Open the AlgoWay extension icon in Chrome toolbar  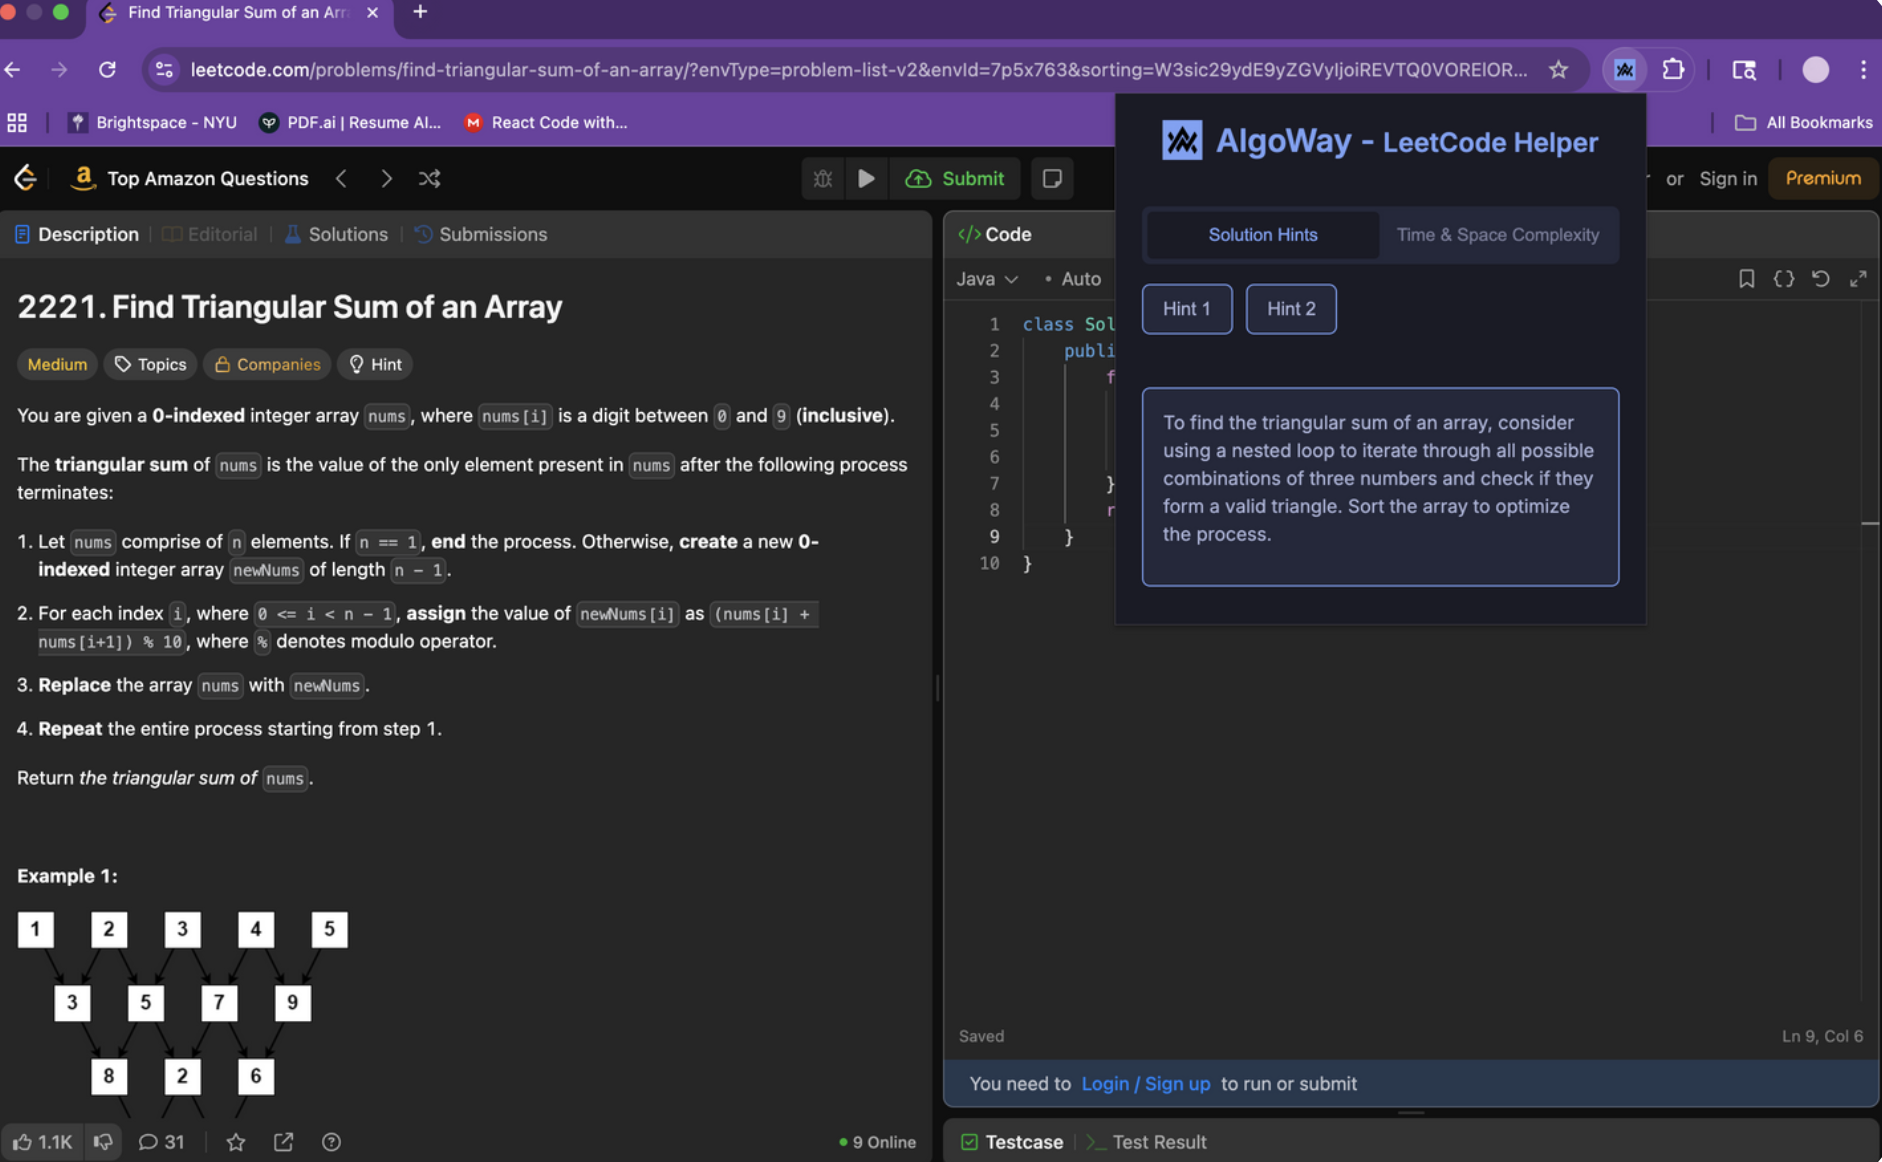(x=1625, y=69)
